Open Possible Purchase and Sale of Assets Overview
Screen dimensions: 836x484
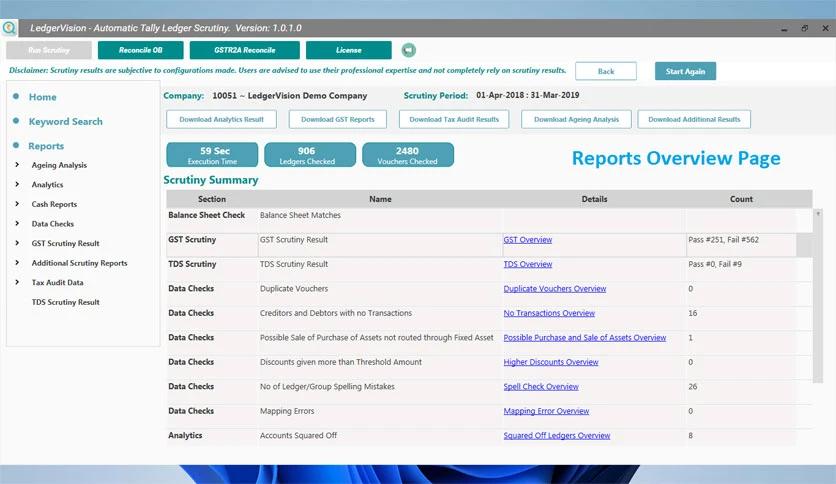point(585,338)
